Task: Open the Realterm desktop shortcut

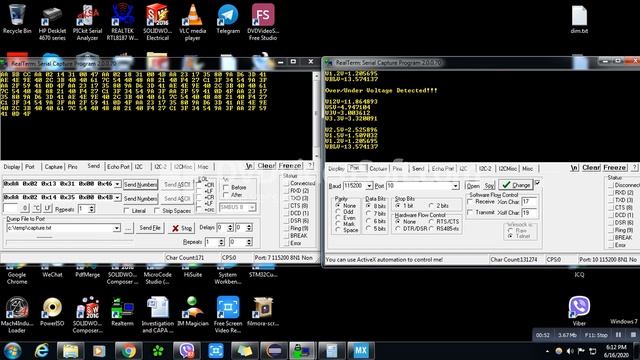Action: 122,312
